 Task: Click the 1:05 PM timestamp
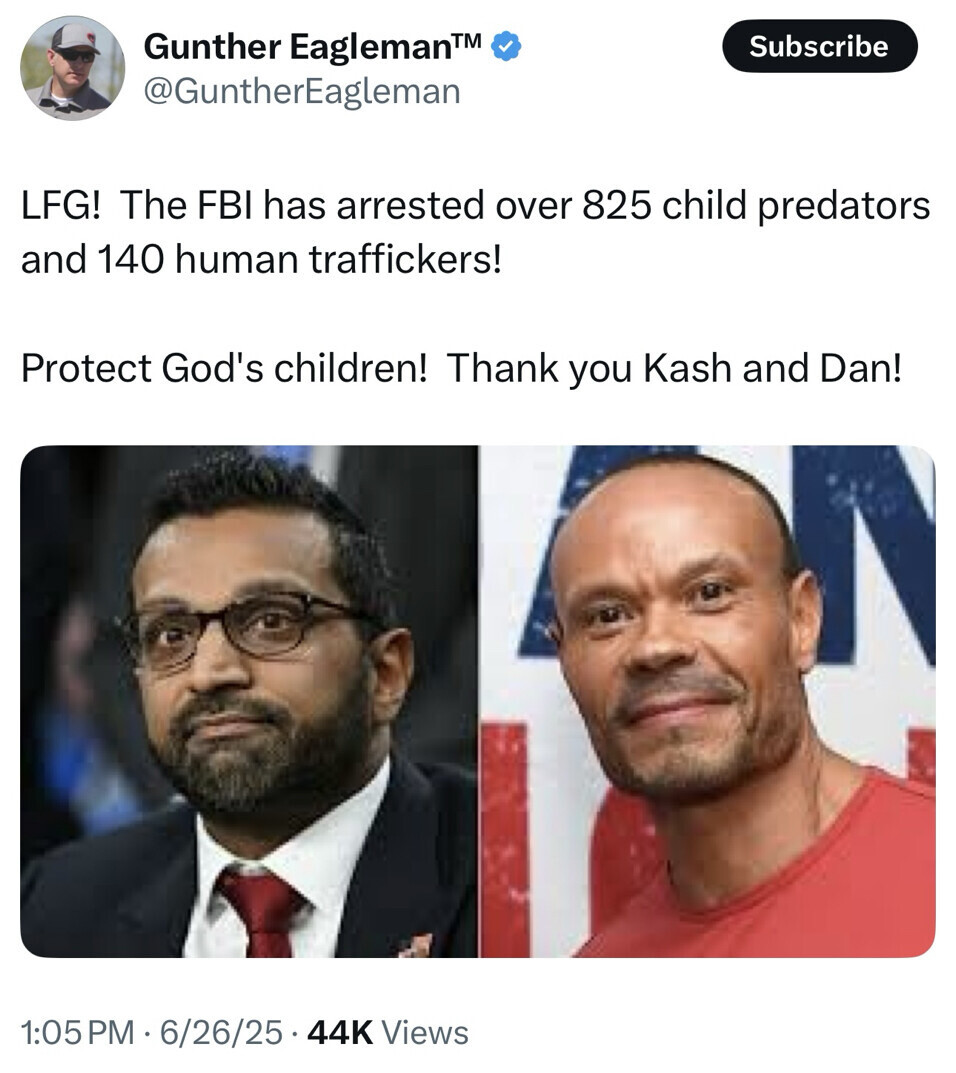76,1032
